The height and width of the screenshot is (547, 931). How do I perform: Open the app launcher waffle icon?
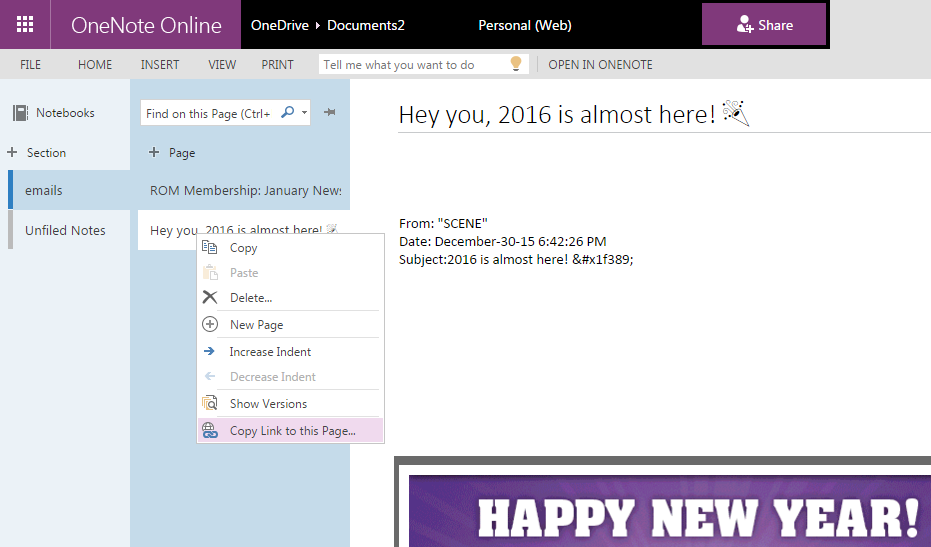point(25,24)
